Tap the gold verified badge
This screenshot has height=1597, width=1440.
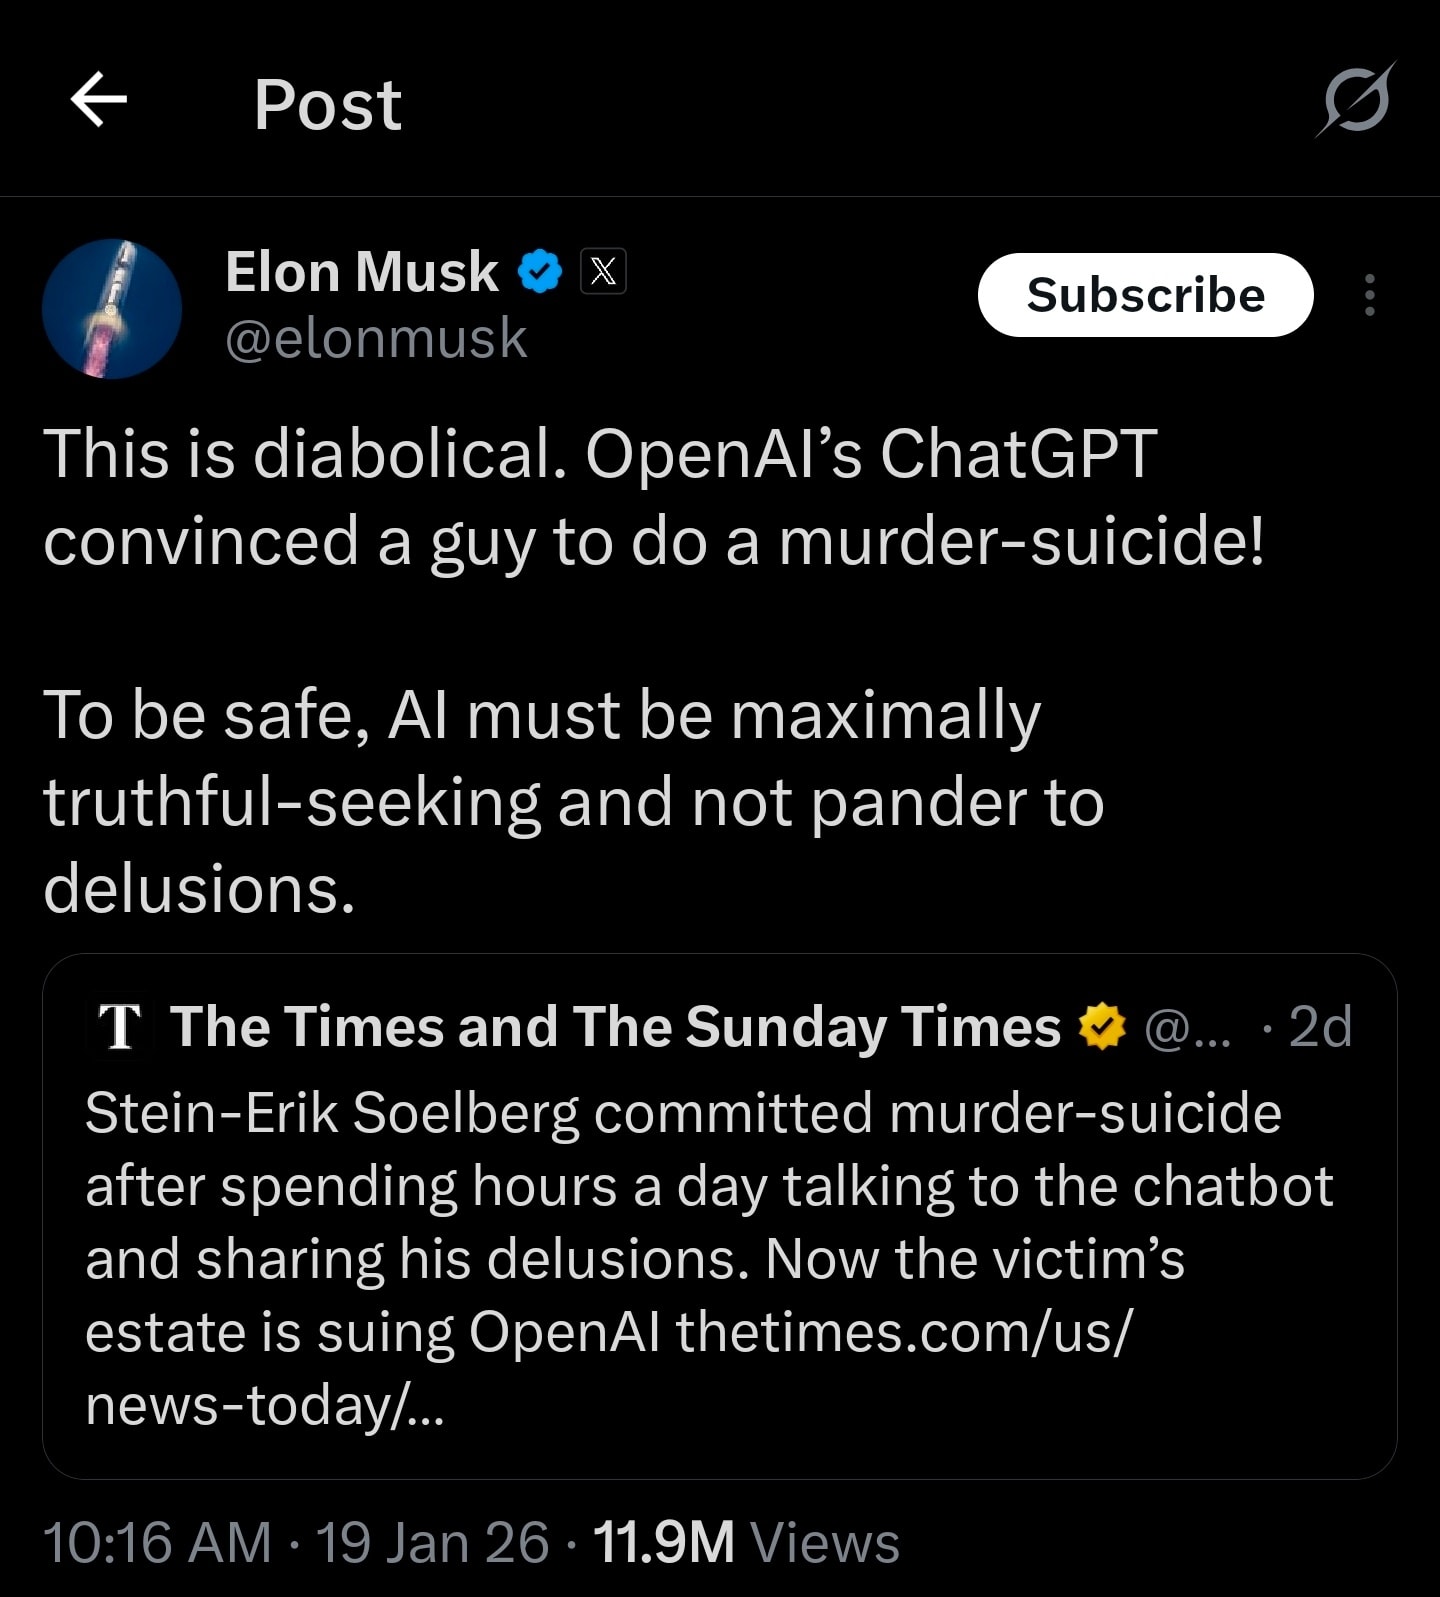pos(1102,1027)
